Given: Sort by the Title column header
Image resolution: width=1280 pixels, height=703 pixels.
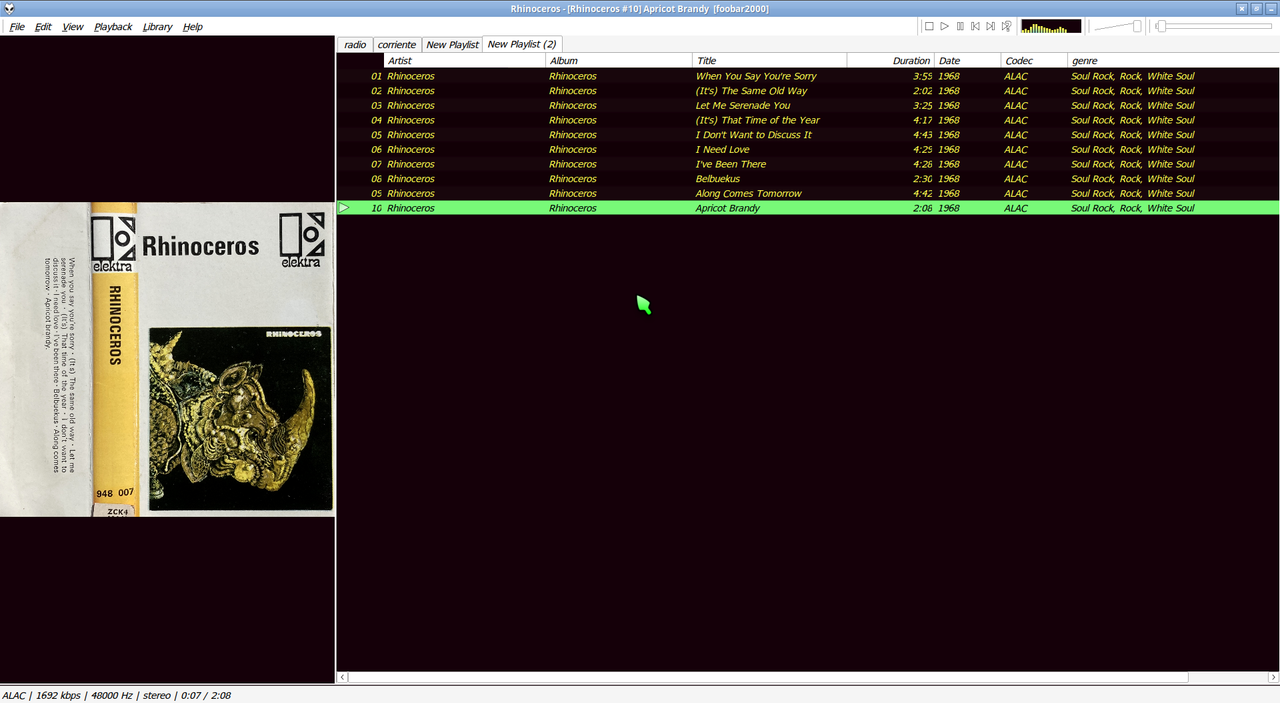Looking at the screenshot, I should (x=769, y=61).
